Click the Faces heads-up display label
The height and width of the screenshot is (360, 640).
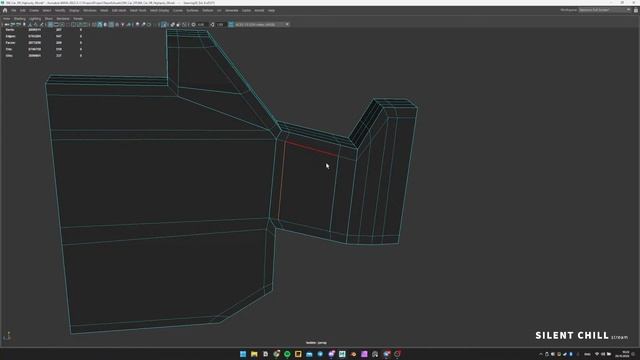11,43
